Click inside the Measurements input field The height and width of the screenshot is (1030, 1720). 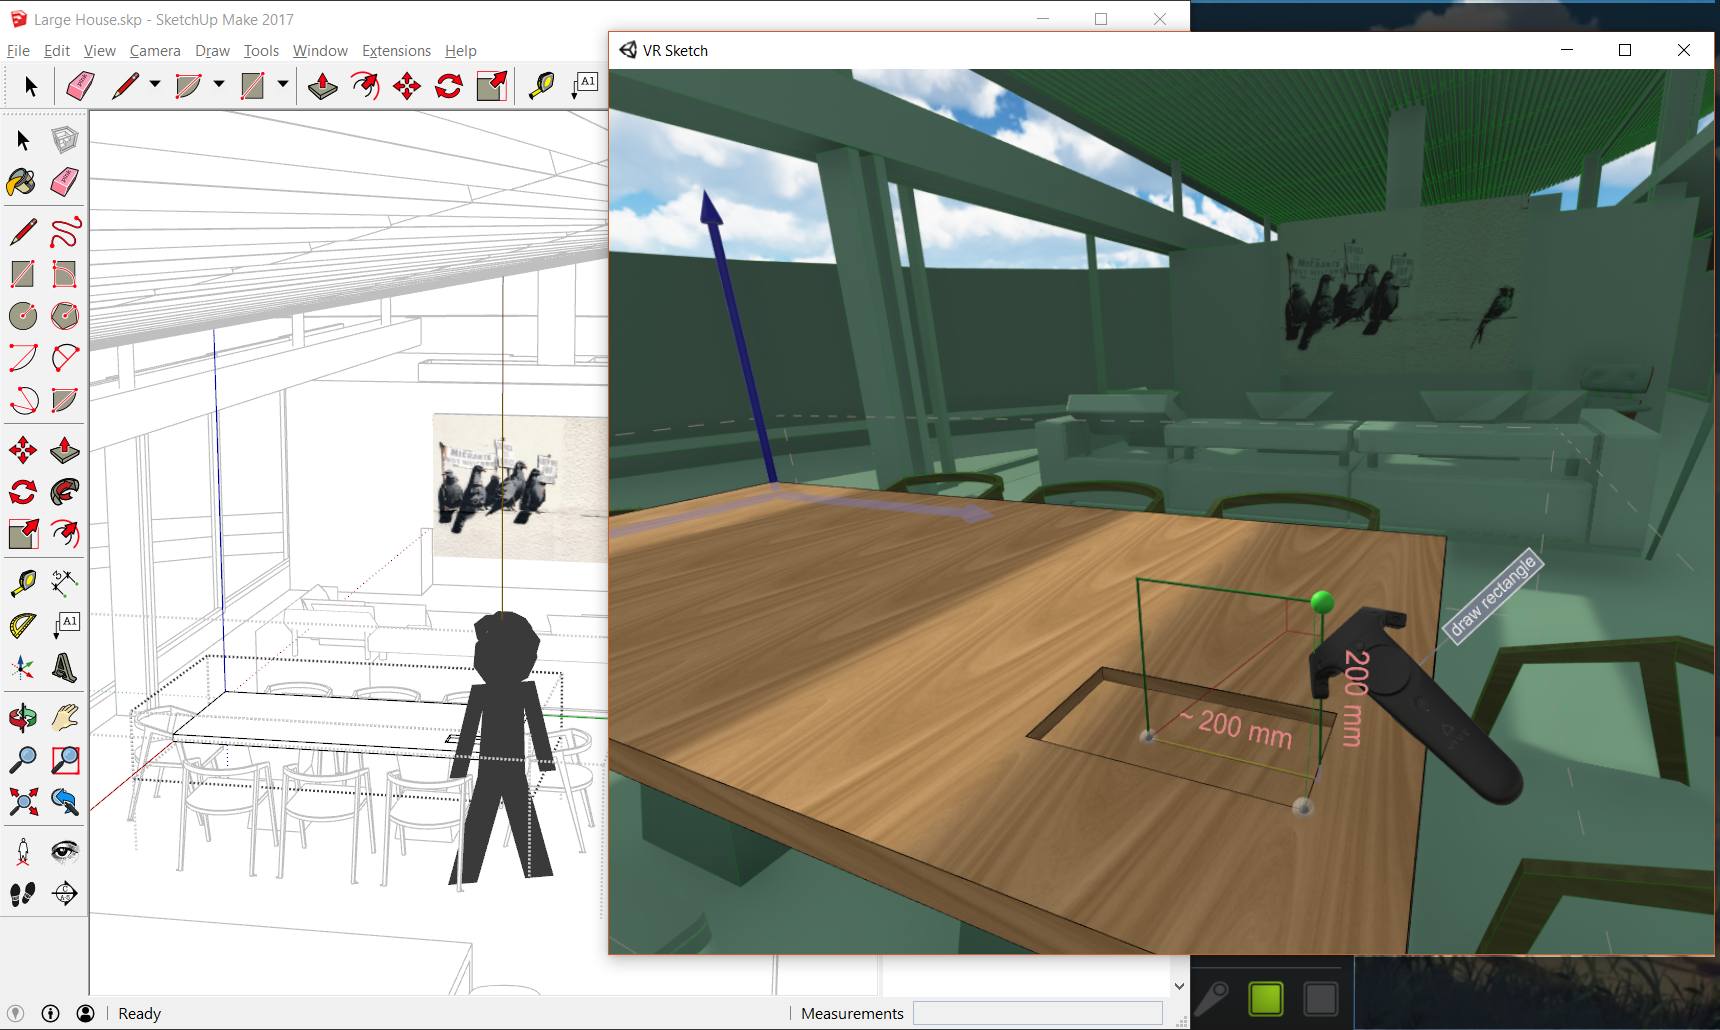(x=1038, y=1013)
